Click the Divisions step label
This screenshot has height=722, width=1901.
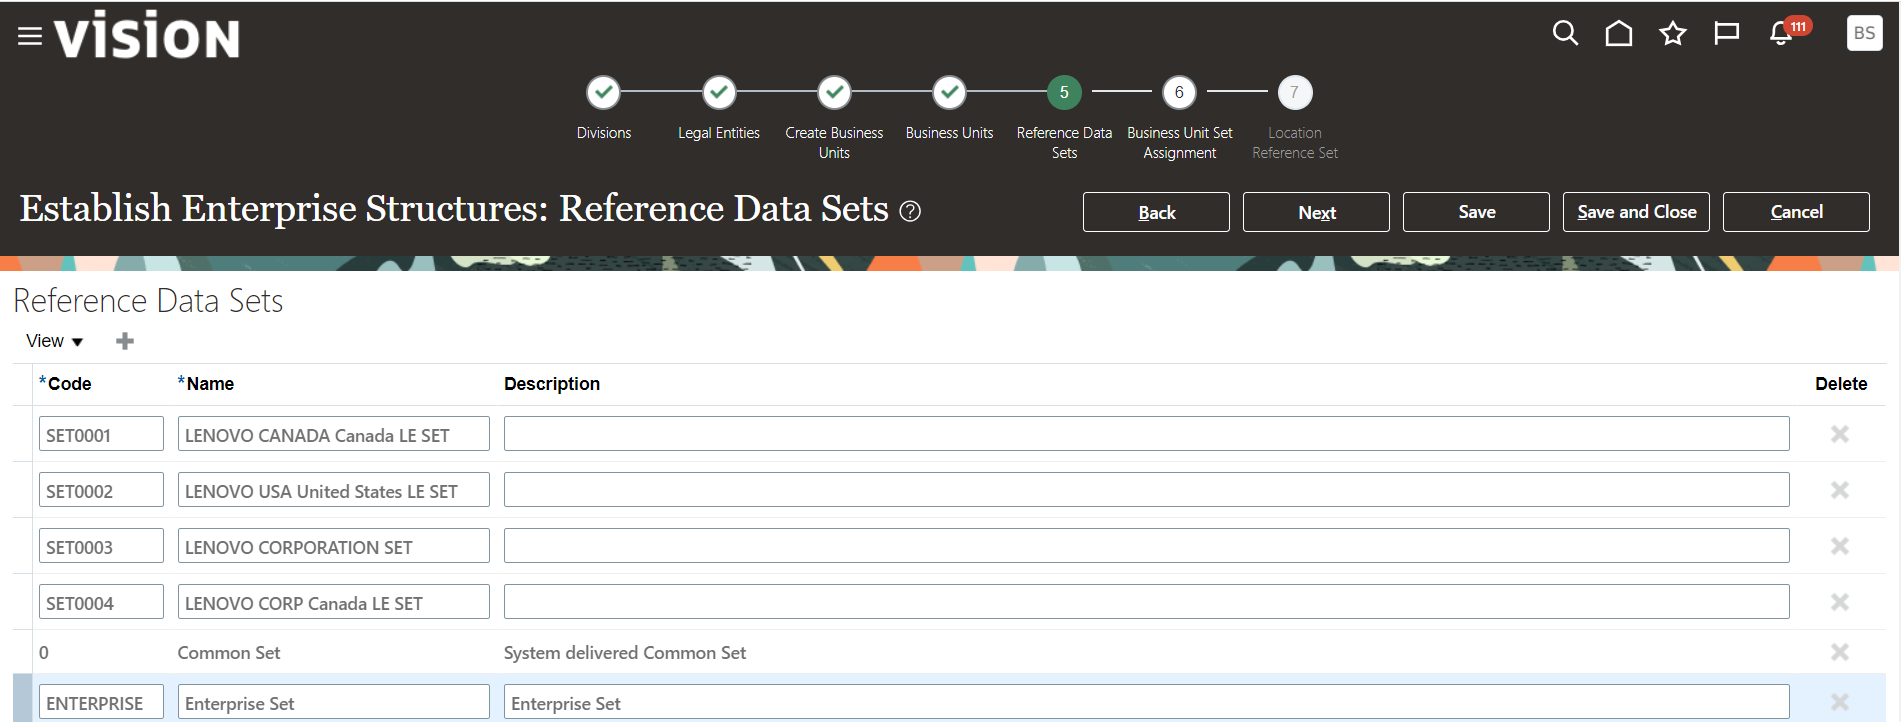click(604, 133)
